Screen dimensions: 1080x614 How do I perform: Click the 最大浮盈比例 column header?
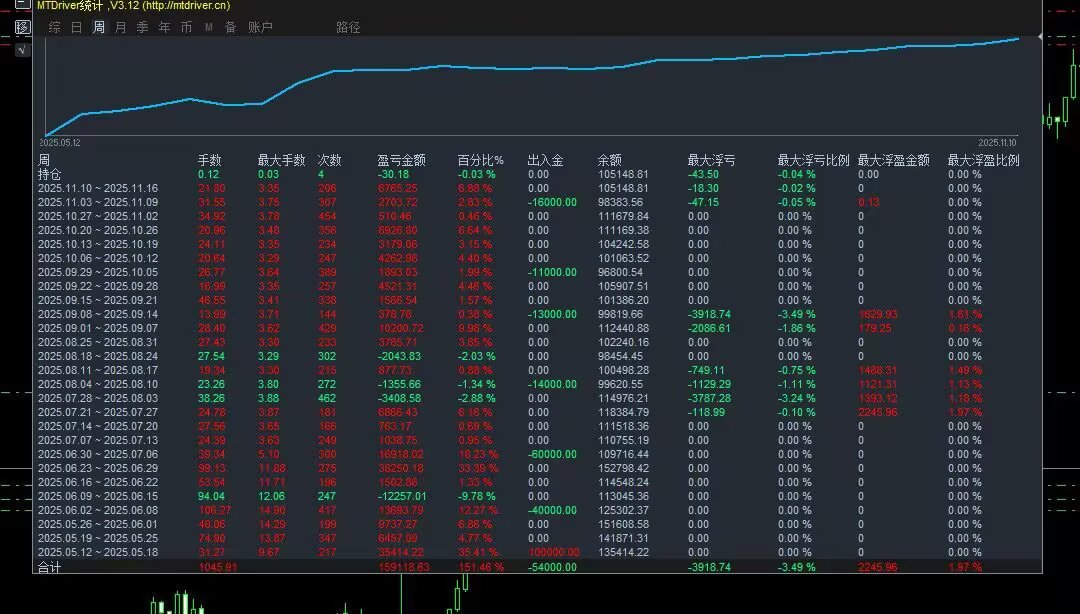[984, 161]
